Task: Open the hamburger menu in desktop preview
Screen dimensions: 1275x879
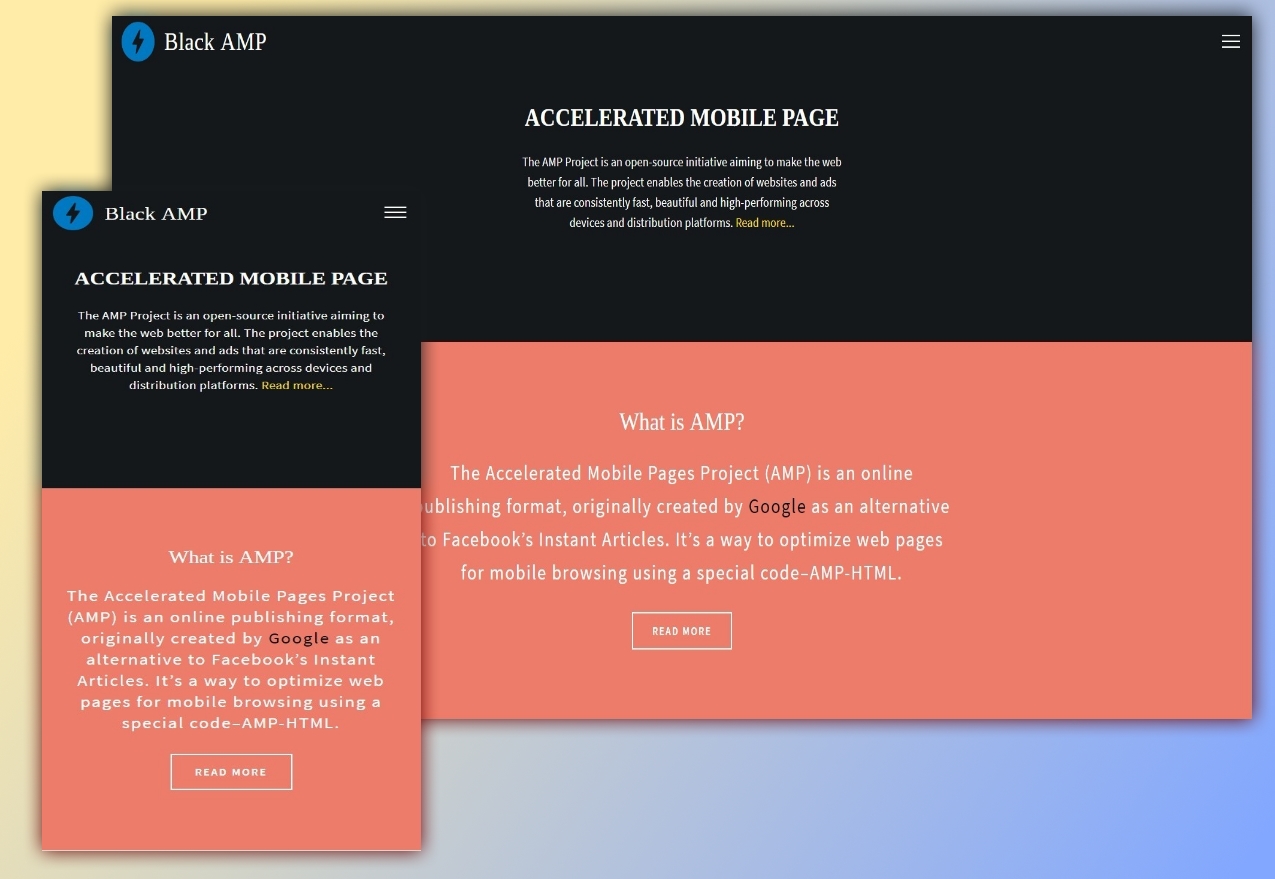Action: click(1230, 42)
